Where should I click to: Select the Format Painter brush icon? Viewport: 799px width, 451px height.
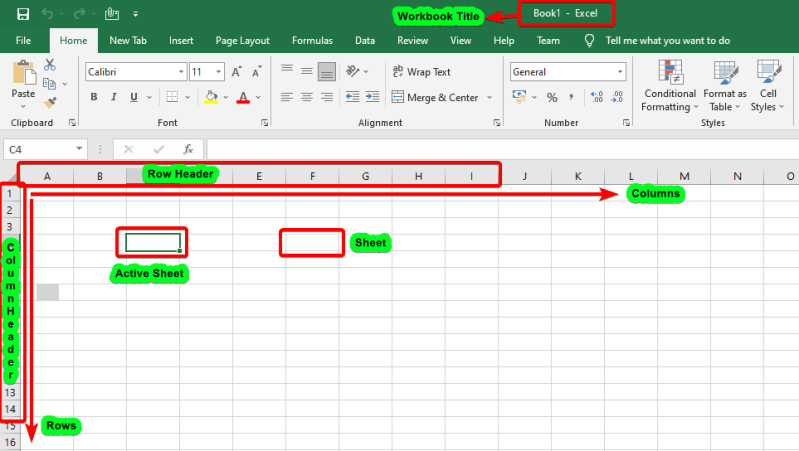click(50, 102)
